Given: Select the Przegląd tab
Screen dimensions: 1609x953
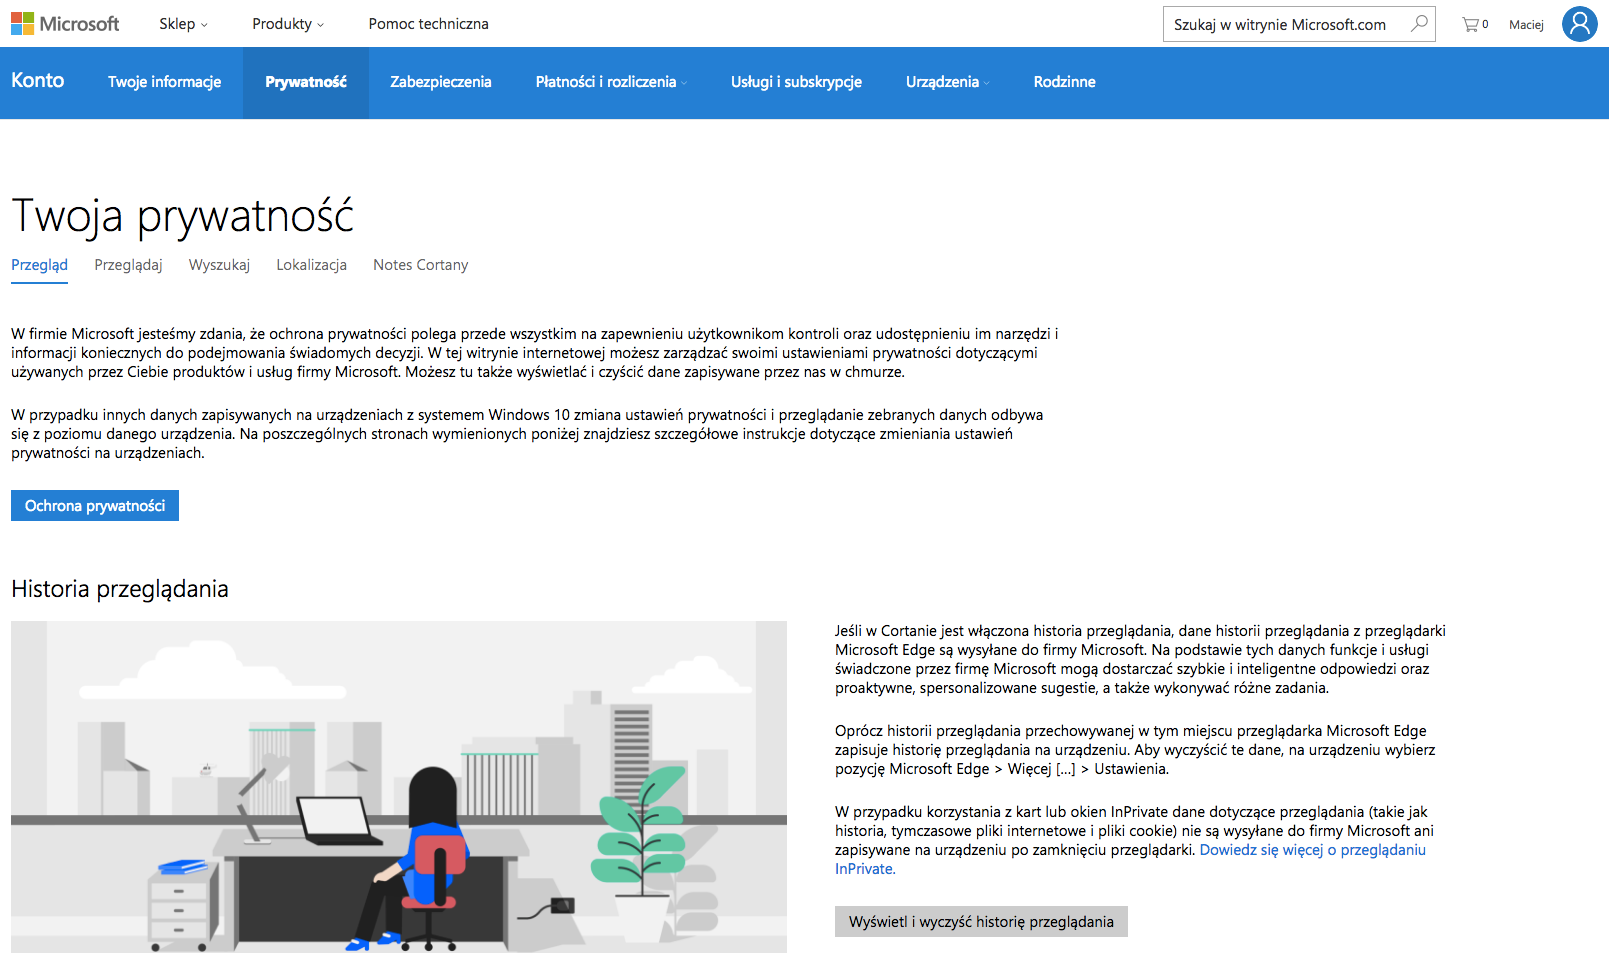Looking at the screenshot, I should (40, 265).
